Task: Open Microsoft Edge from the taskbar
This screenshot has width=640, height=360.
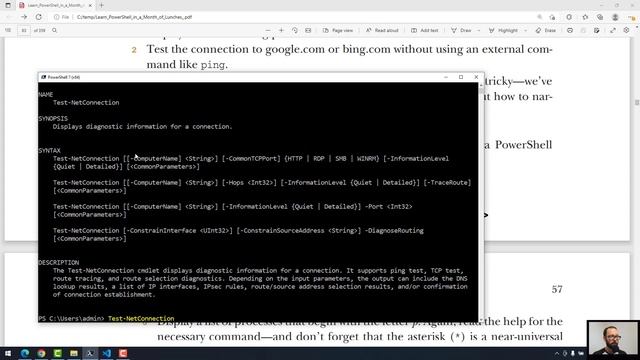Action: pyautogui.click(x=25, y=353)
